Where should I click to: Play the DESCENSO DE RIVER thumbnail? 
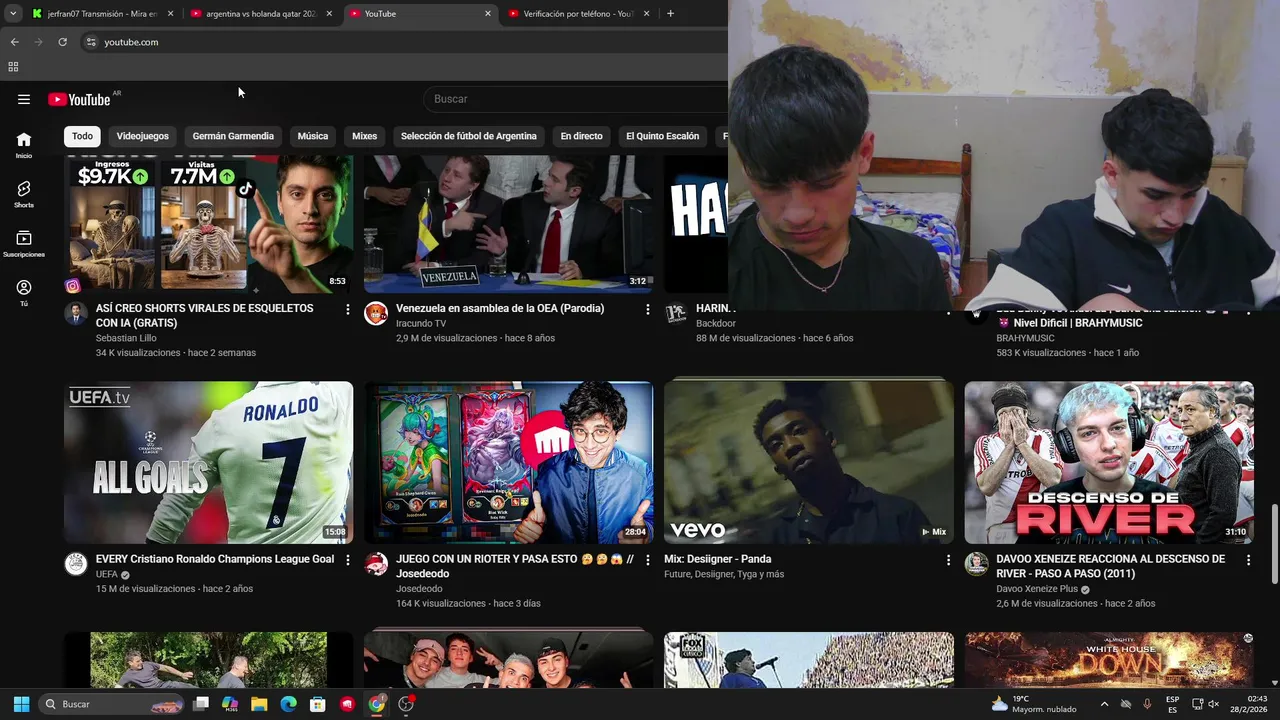coord(1109,462)
